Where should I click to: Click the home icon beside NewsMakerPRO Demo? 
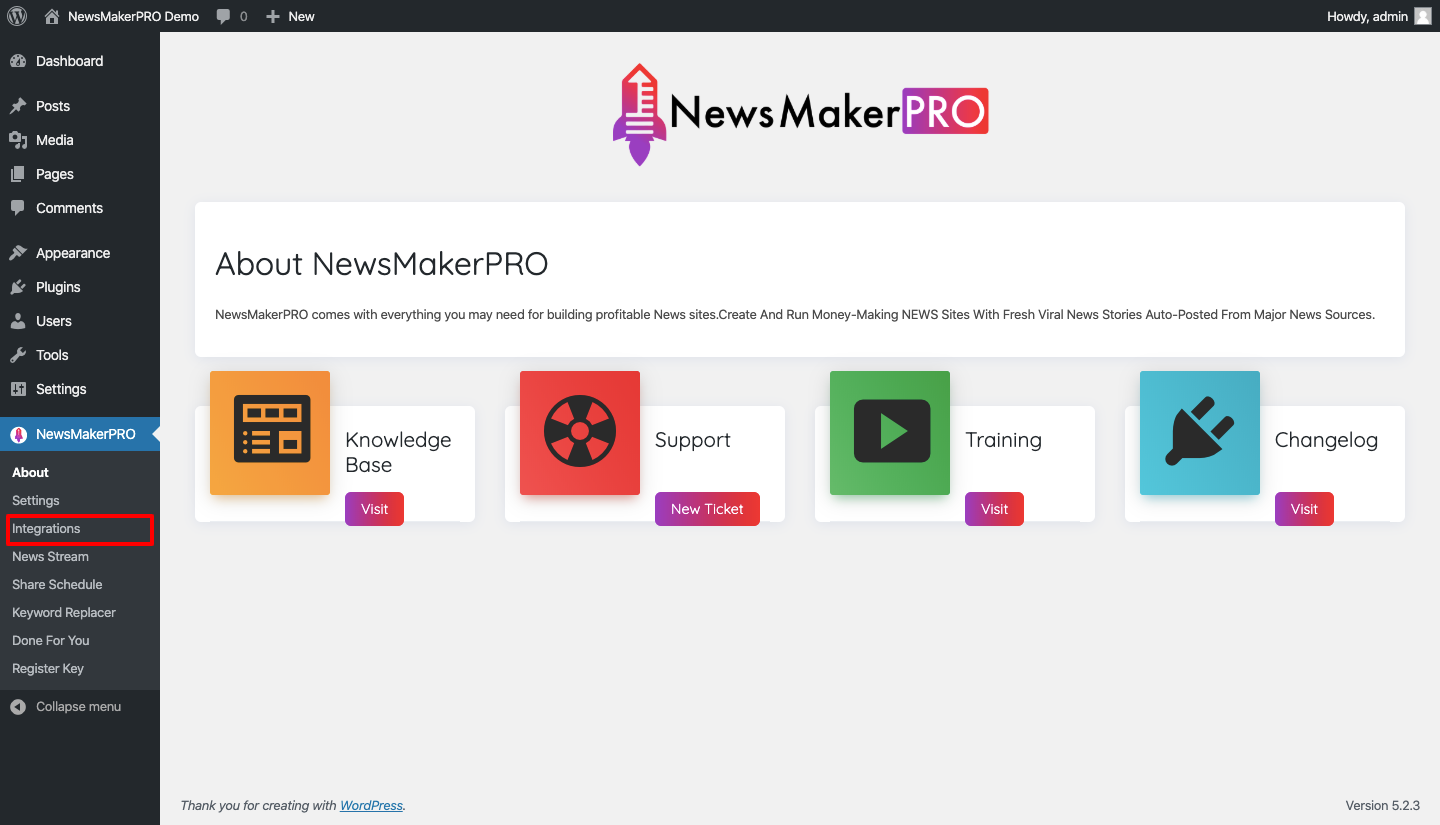[52, 16]
